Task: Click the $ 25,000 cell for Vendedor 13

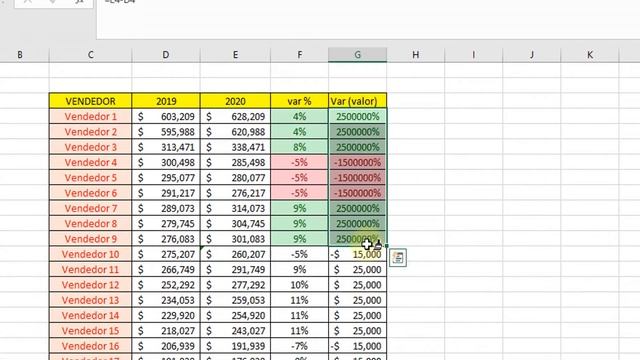Action: coord(358,300)
